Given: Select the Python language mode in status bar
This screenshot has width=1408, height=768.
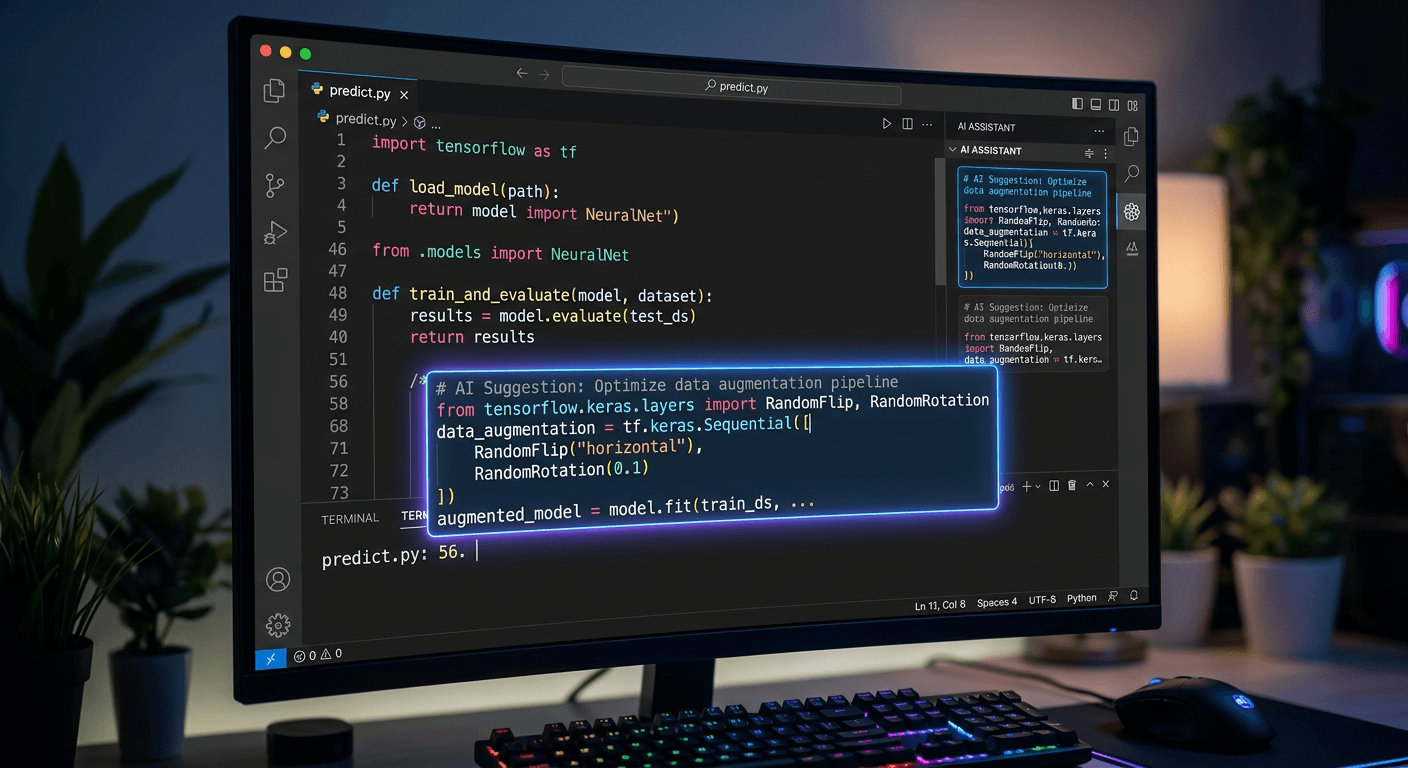Looking at the screenshot, I should pyautogui.click(x=1081, y=599).
